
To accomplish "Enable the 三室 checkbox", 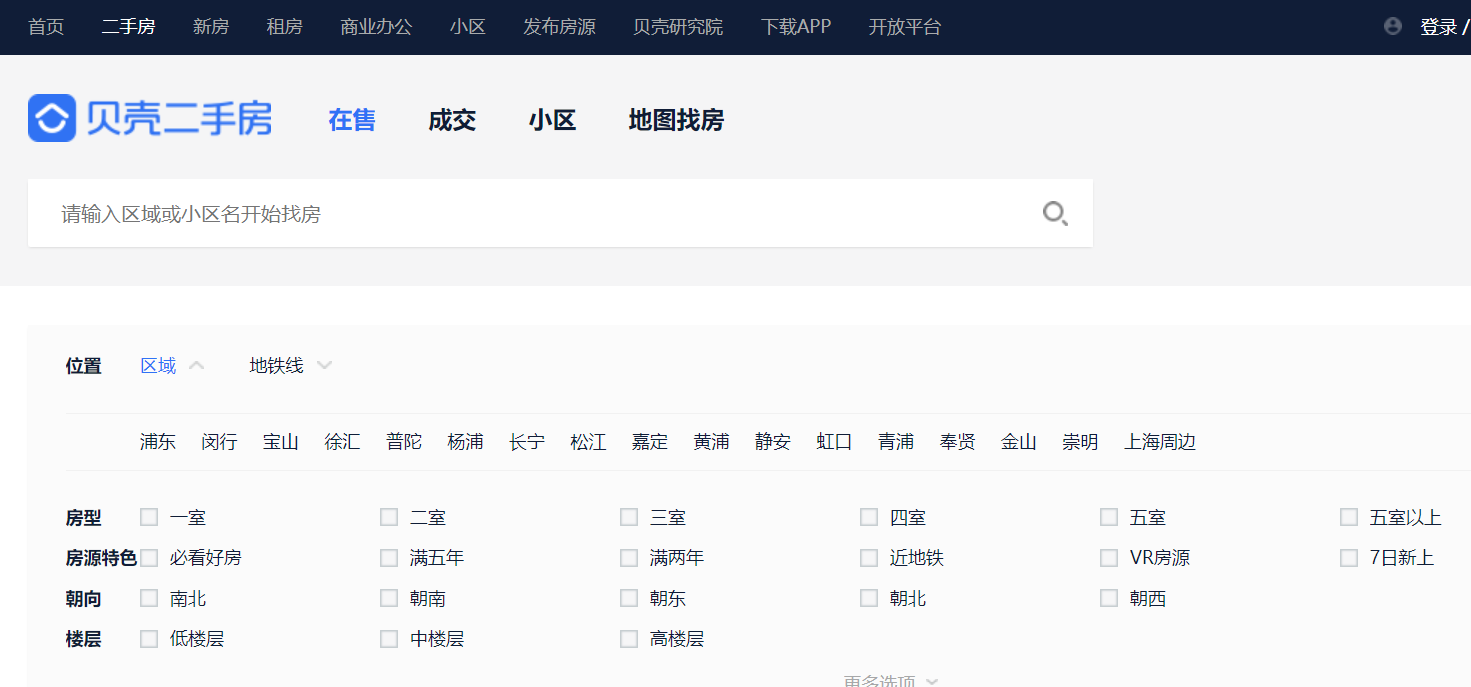I will pos(629,517).
